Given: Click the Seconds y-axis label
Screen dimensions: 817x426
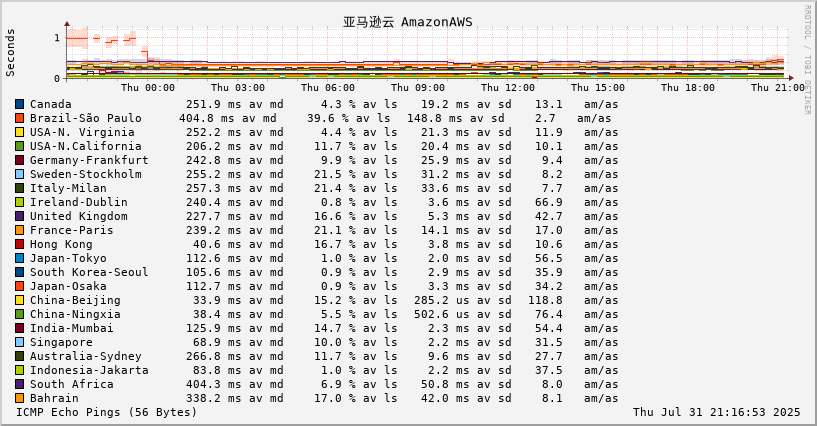Looking at the screenshot, I should 10,53.
